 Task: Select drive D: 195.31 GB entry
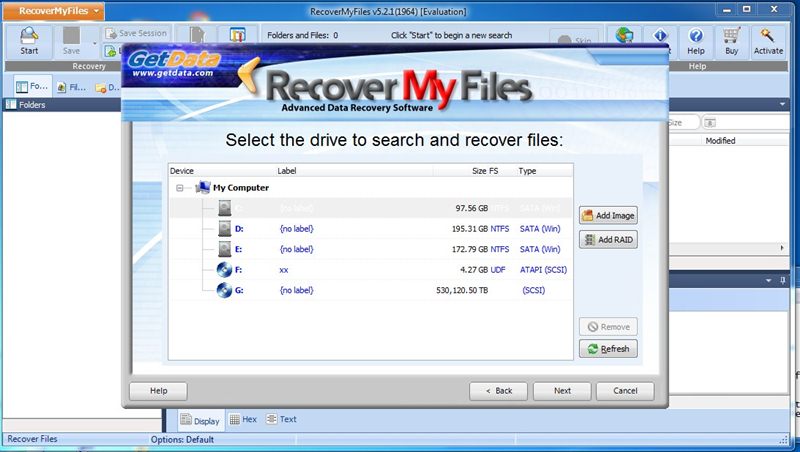tap(371, 229)
